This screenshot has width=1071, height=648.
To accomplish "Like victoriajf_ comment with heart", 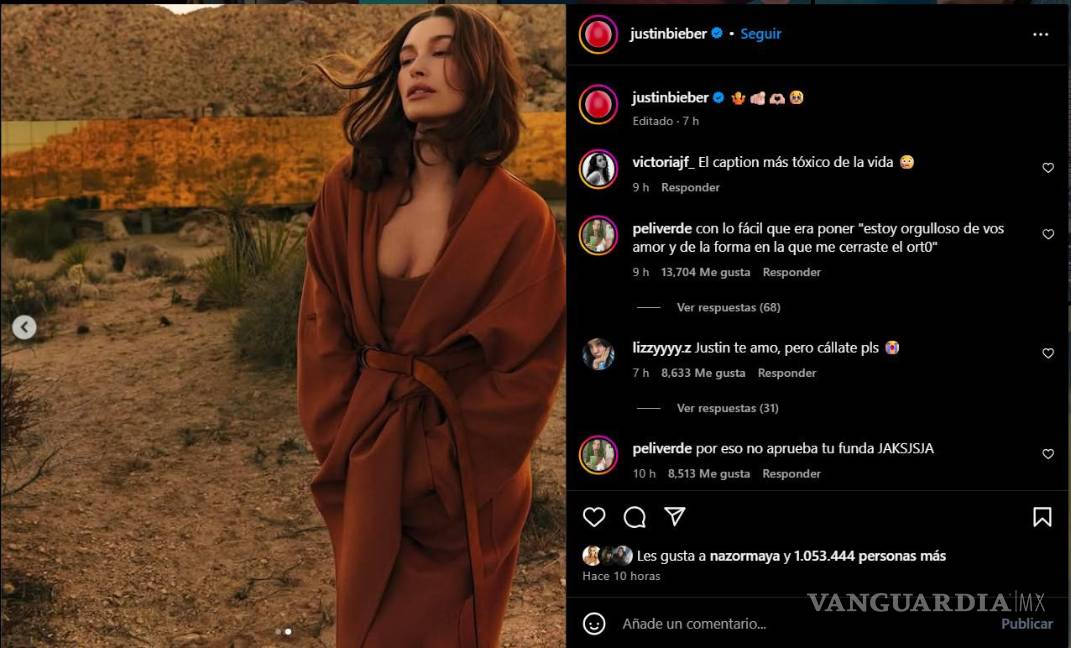I will [x=1048, y=167].
